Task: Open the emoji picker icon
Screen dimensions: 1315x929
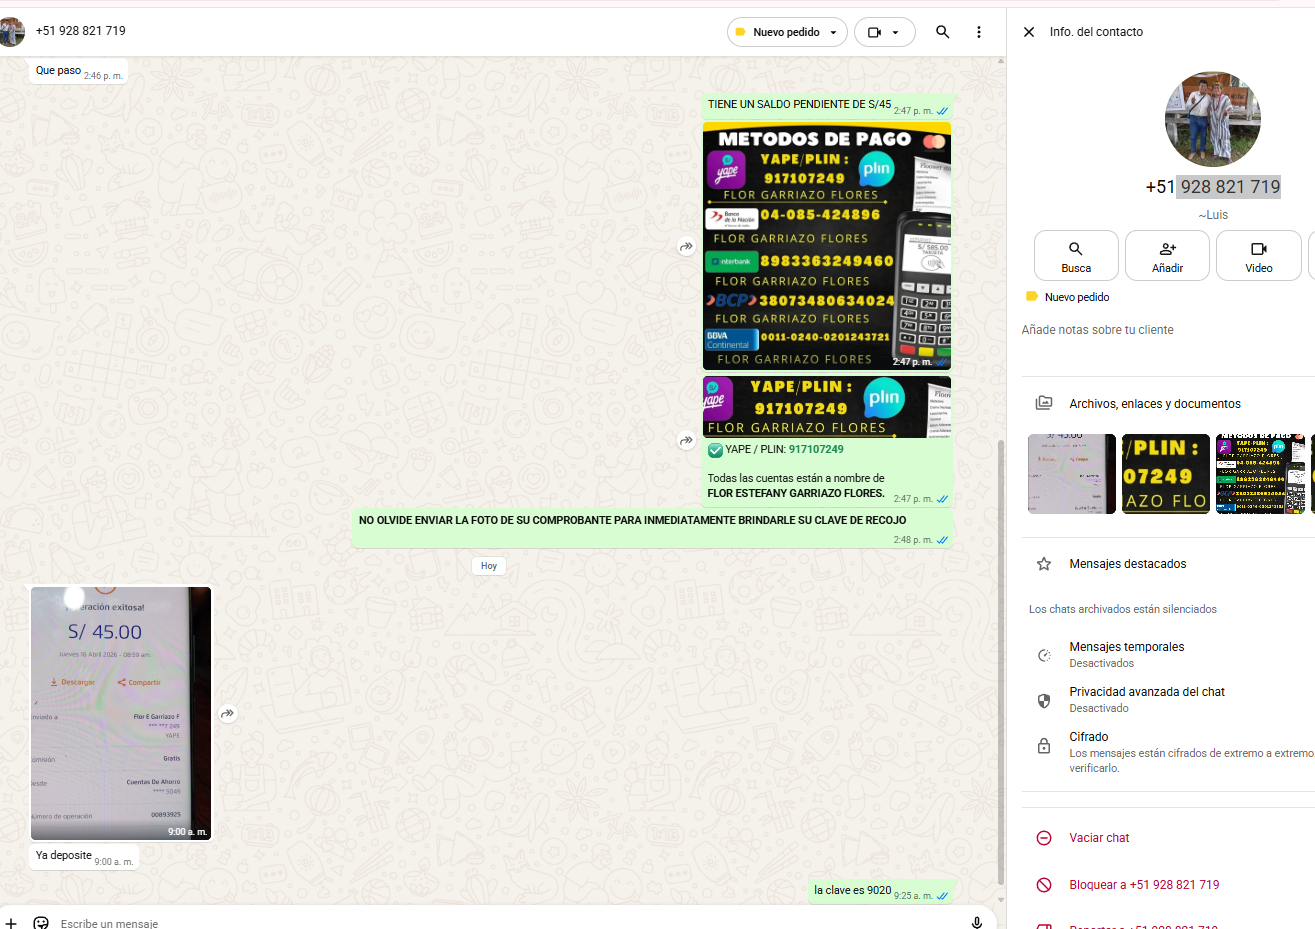Action: click(x=41, y=922)
